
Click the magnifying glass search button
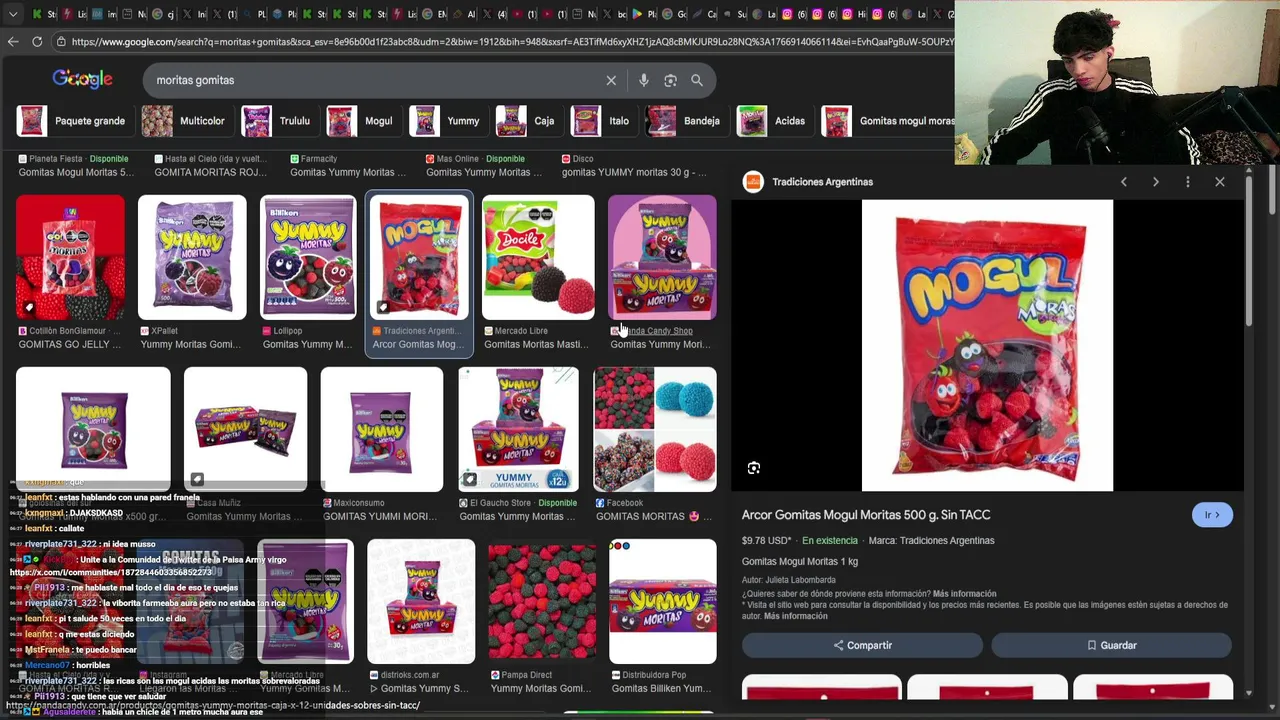(x=697, y=80)
